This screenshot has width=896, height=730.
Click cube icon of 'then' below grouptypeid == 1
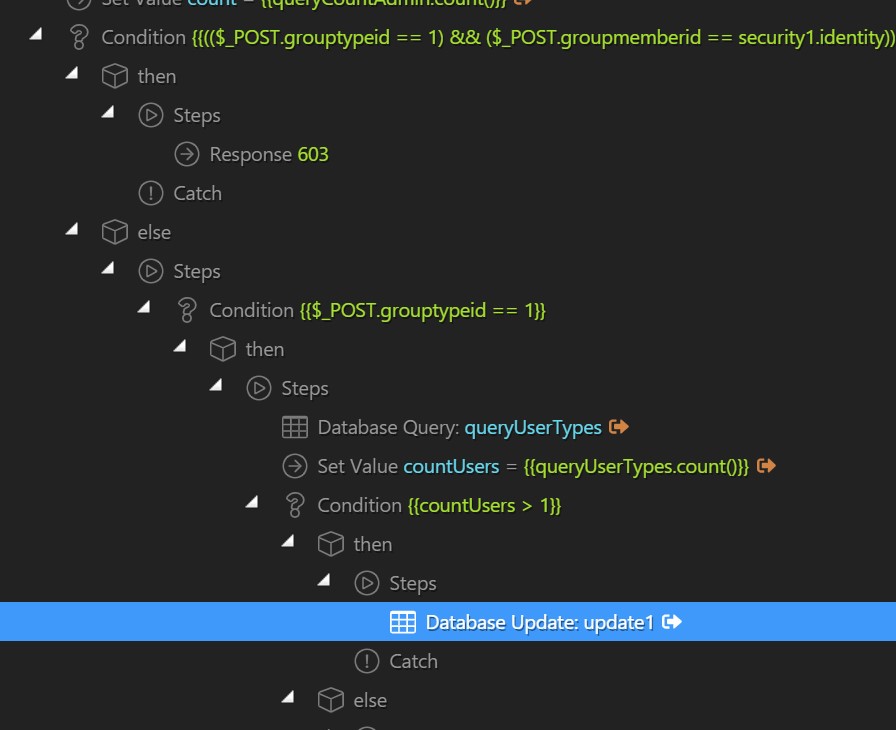(x=223, y=349)
